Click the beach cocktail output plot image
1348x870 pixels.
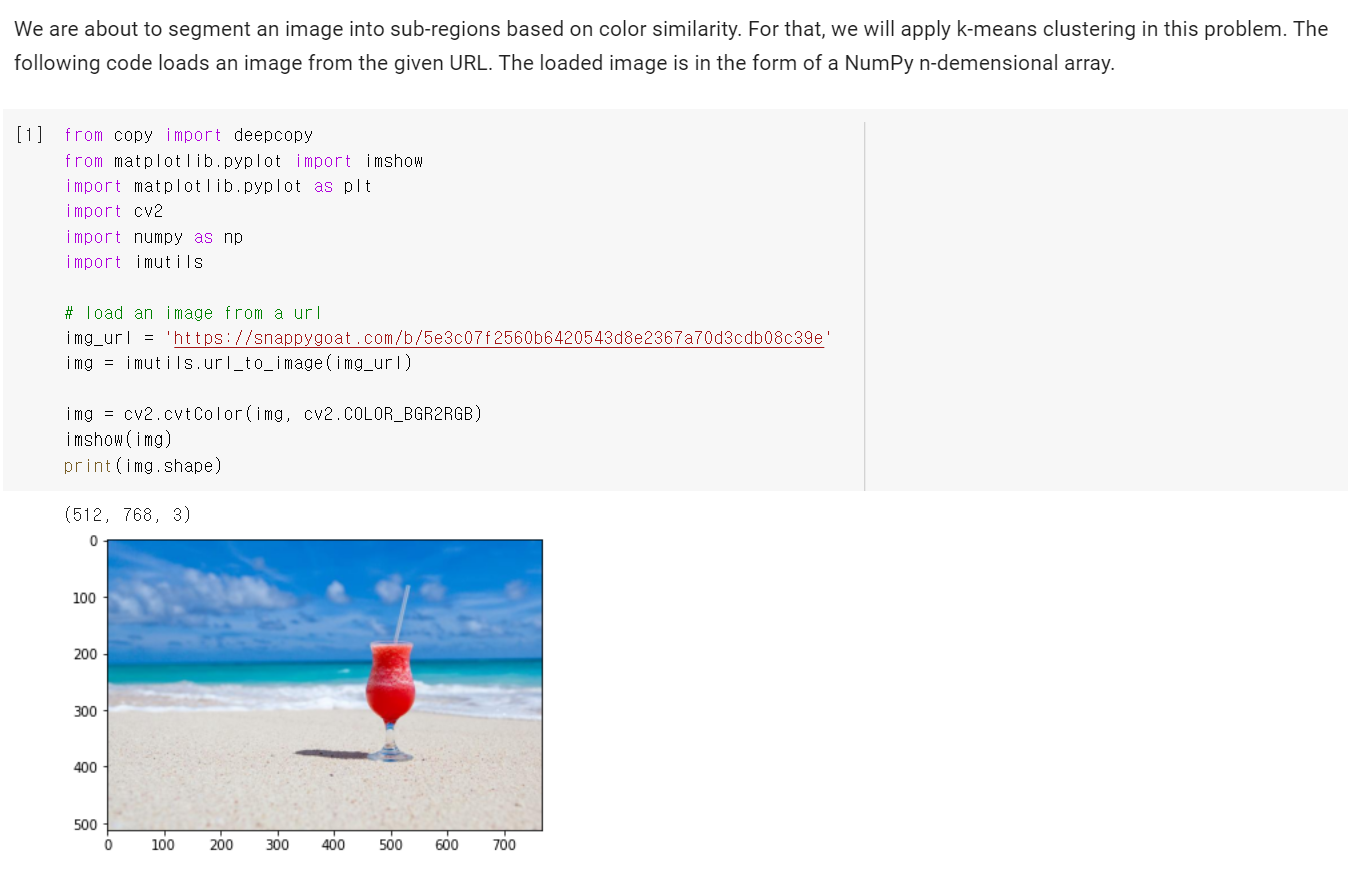[x=325, y=685]
